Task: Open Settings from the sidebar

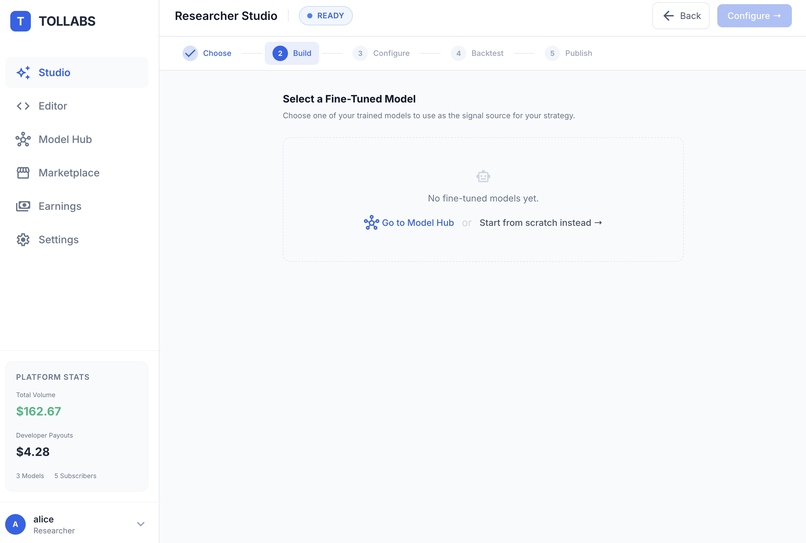Action: tap(77, 240)
